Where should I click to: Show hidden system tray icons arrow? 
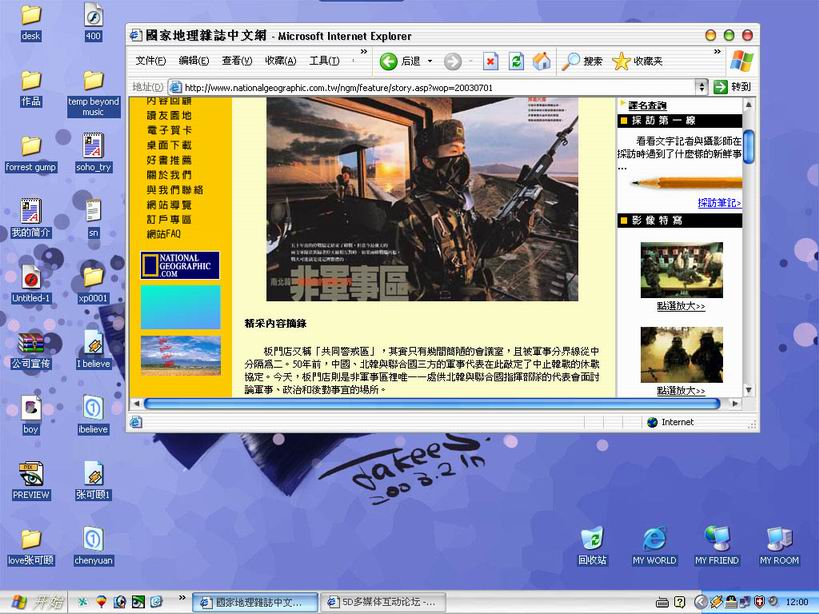click(700, 603)
